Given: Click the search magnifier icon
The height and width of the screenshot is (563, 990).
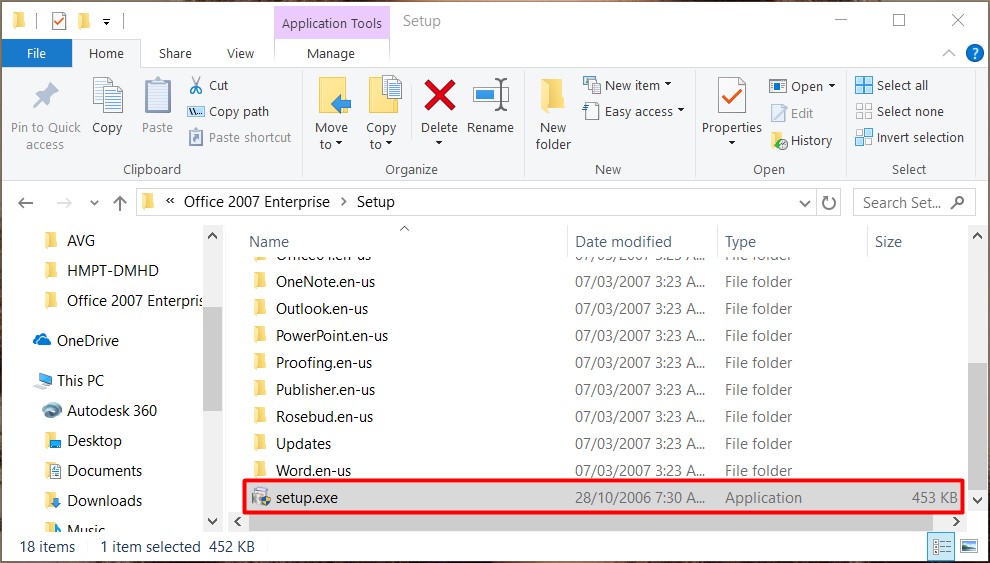Looking at the screenshot, I should [x=958, y=203].
